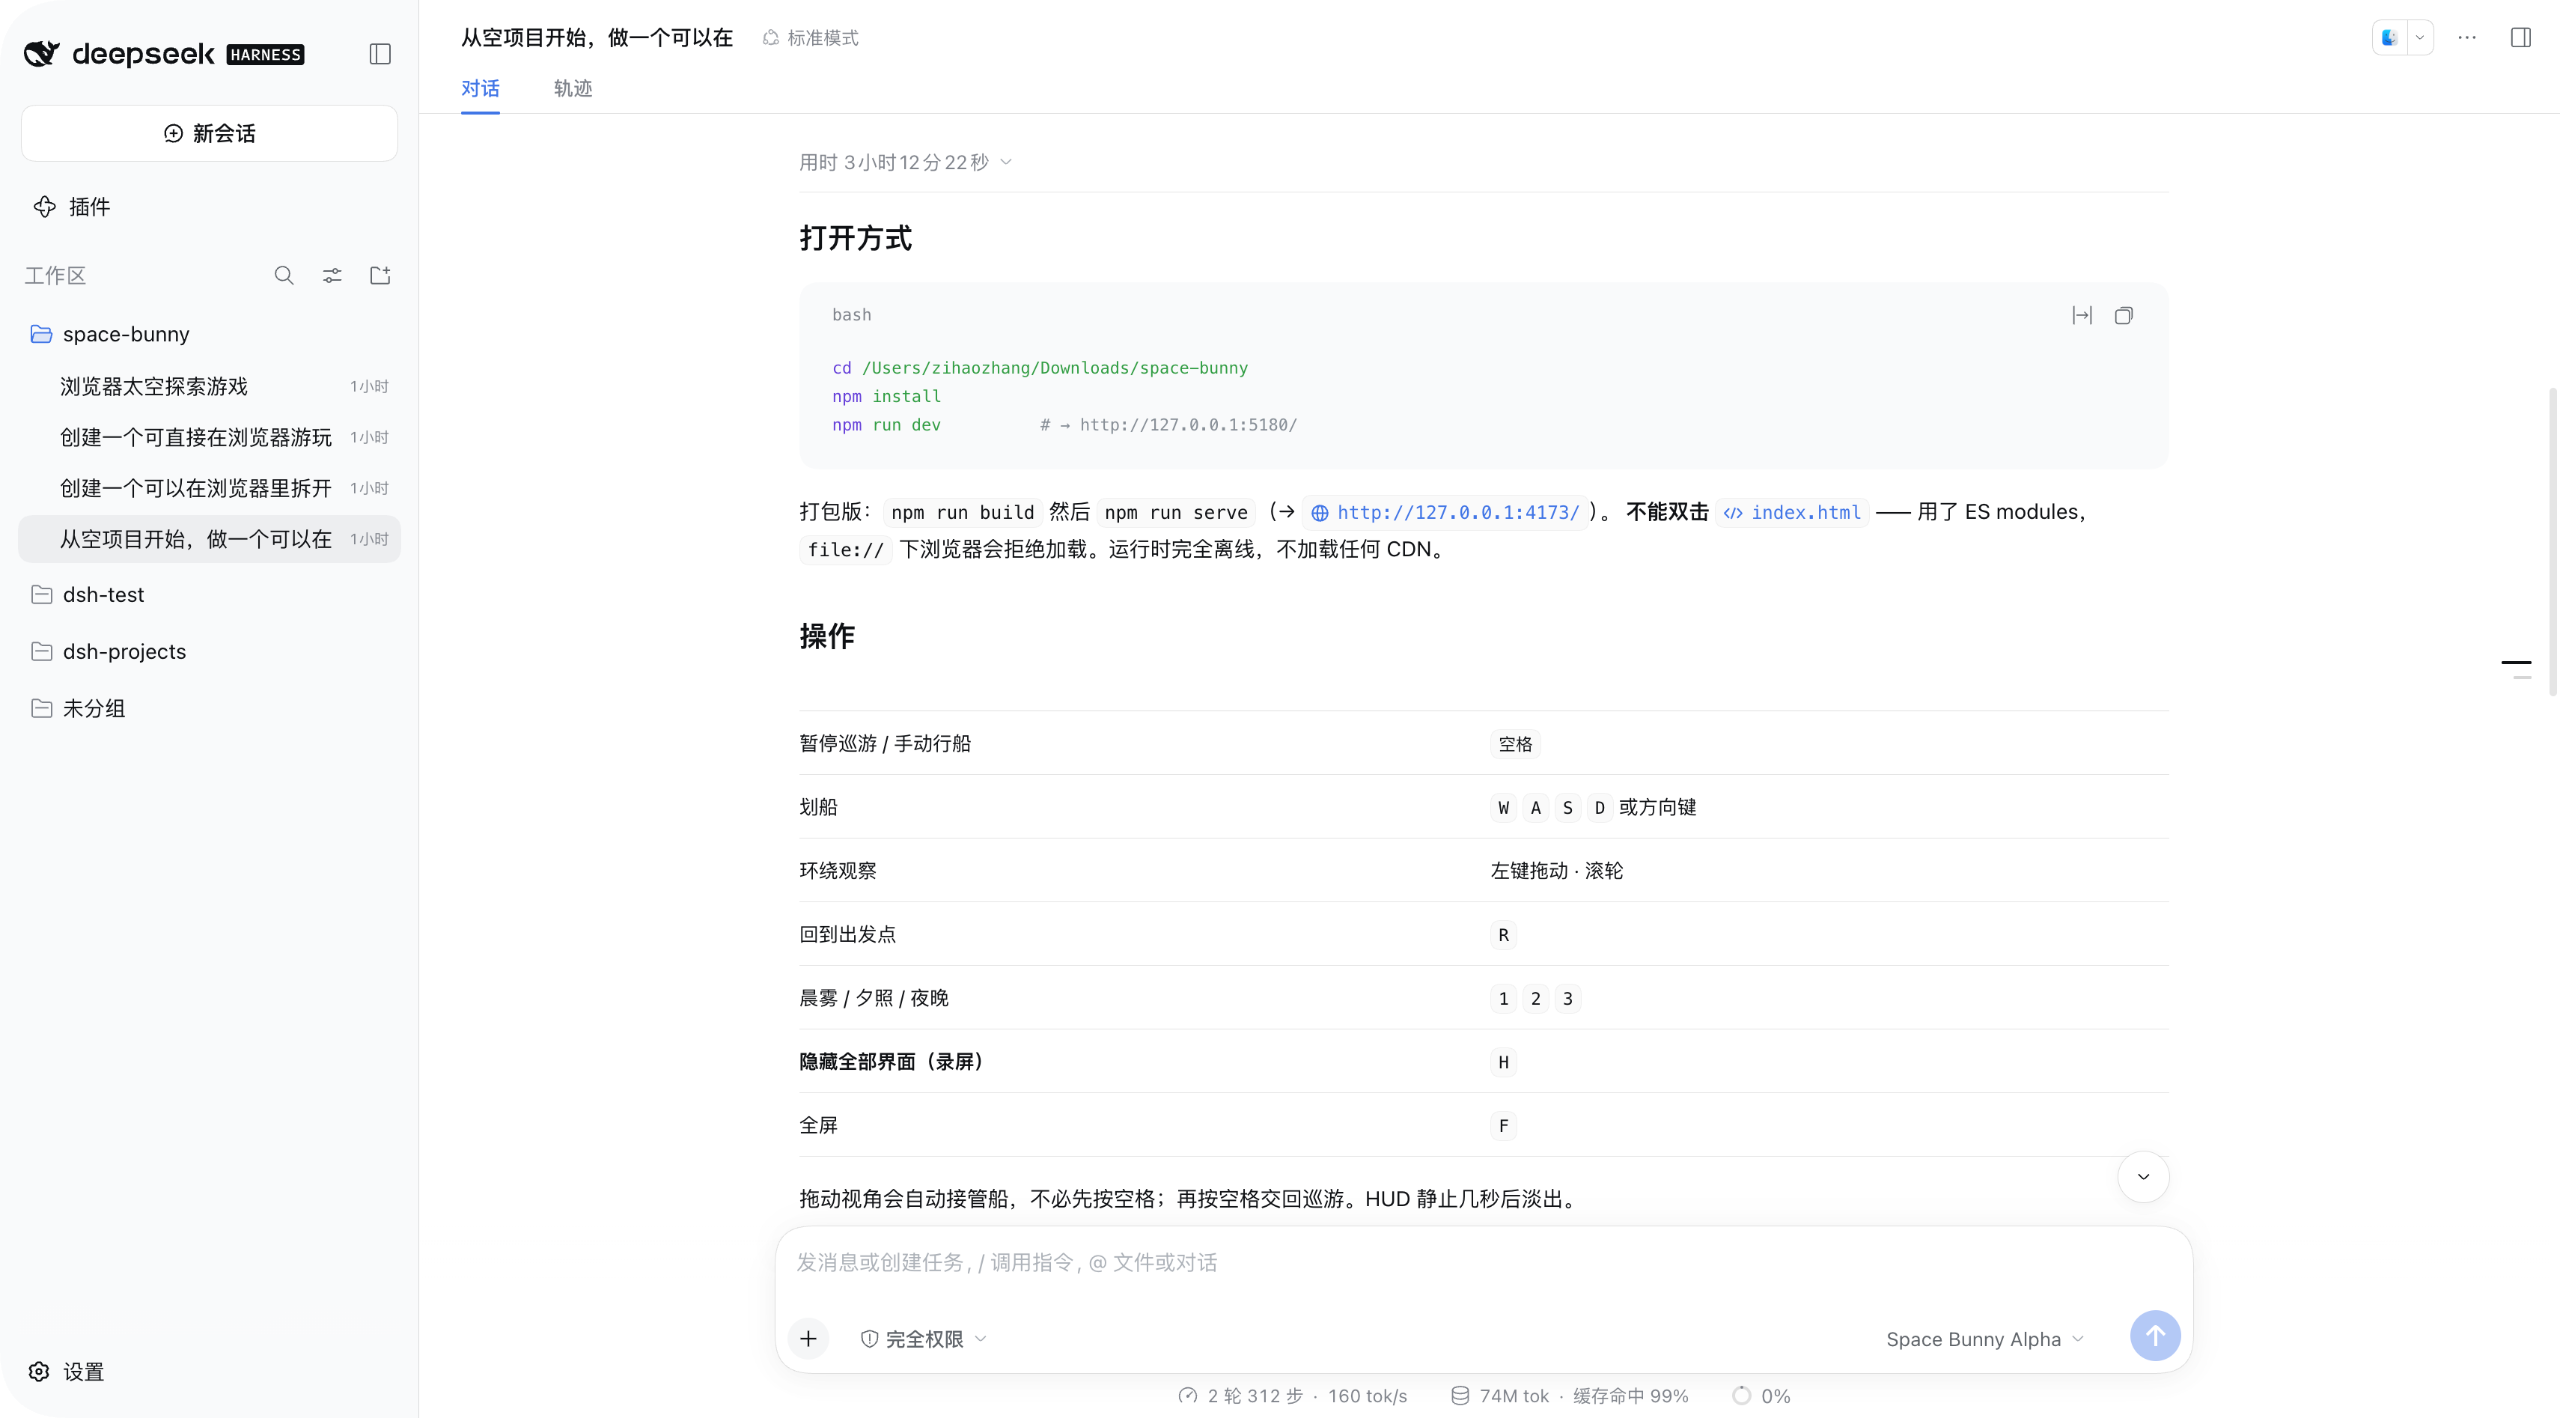
Task: Expand the dsh-test folder
Action: point(209,595)
